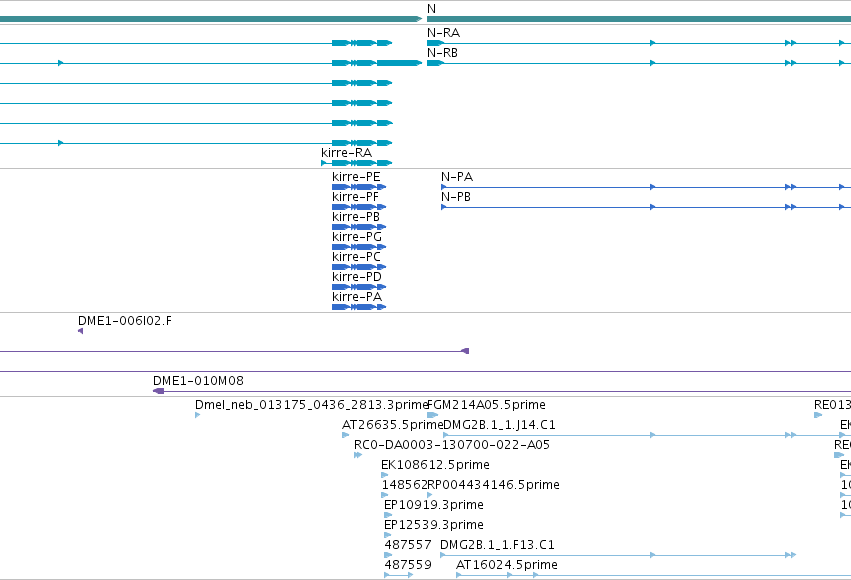Image resolution: width=851 pixels, height=580 pixels.
Task: Click the N-PB protein label
Action: (x=456, y=197)
